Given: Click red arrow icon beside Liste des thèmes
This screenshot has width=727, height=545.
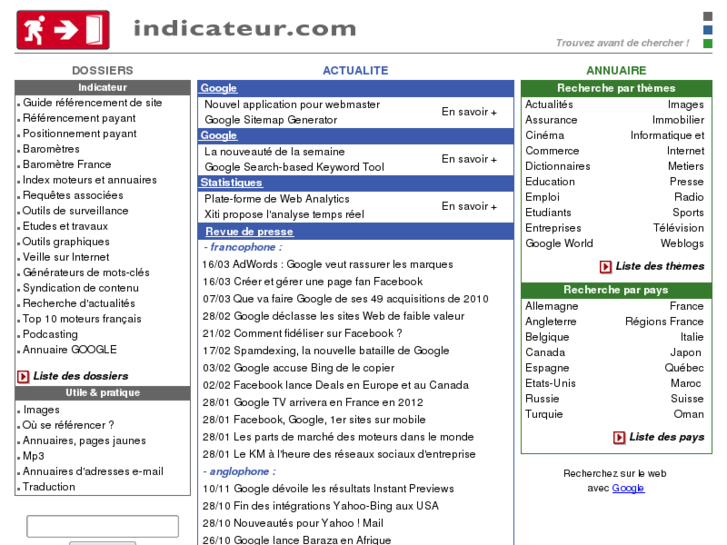Looking at the screenshot, I should click(606, 267).
